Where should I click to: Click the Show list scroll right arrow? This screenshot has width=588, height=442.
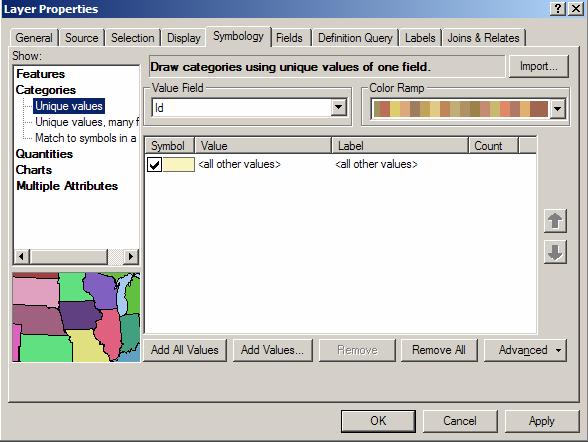click(130, 257)
